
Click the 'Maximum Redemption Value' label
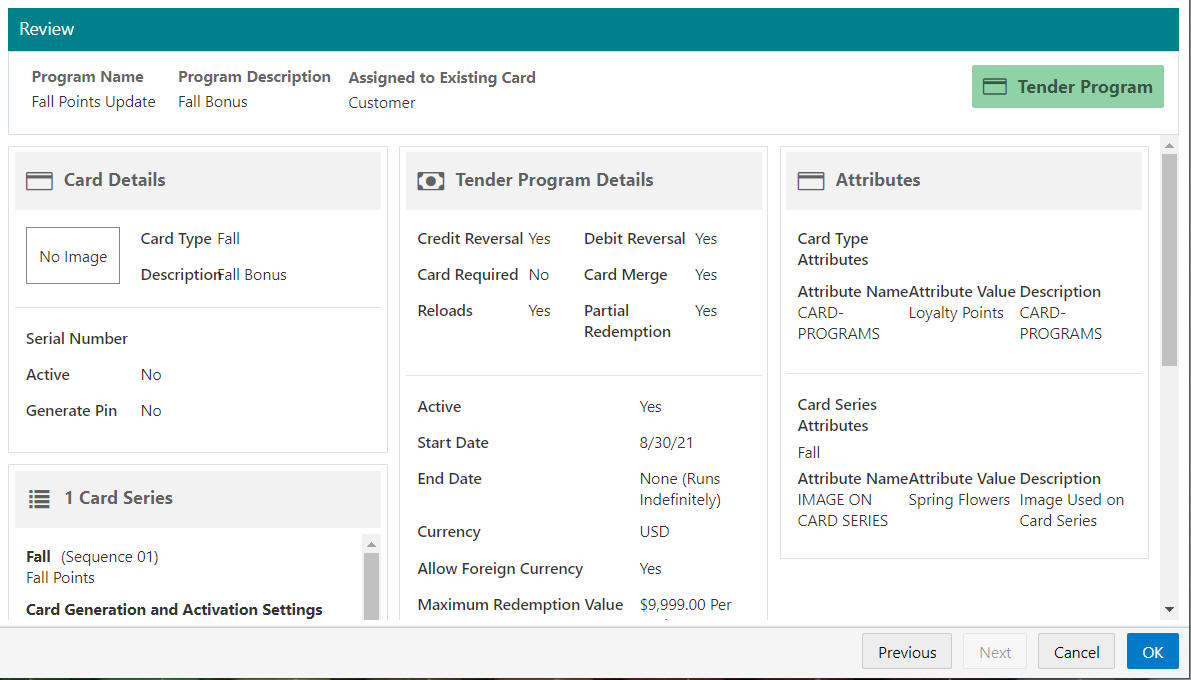pos(520,605)
